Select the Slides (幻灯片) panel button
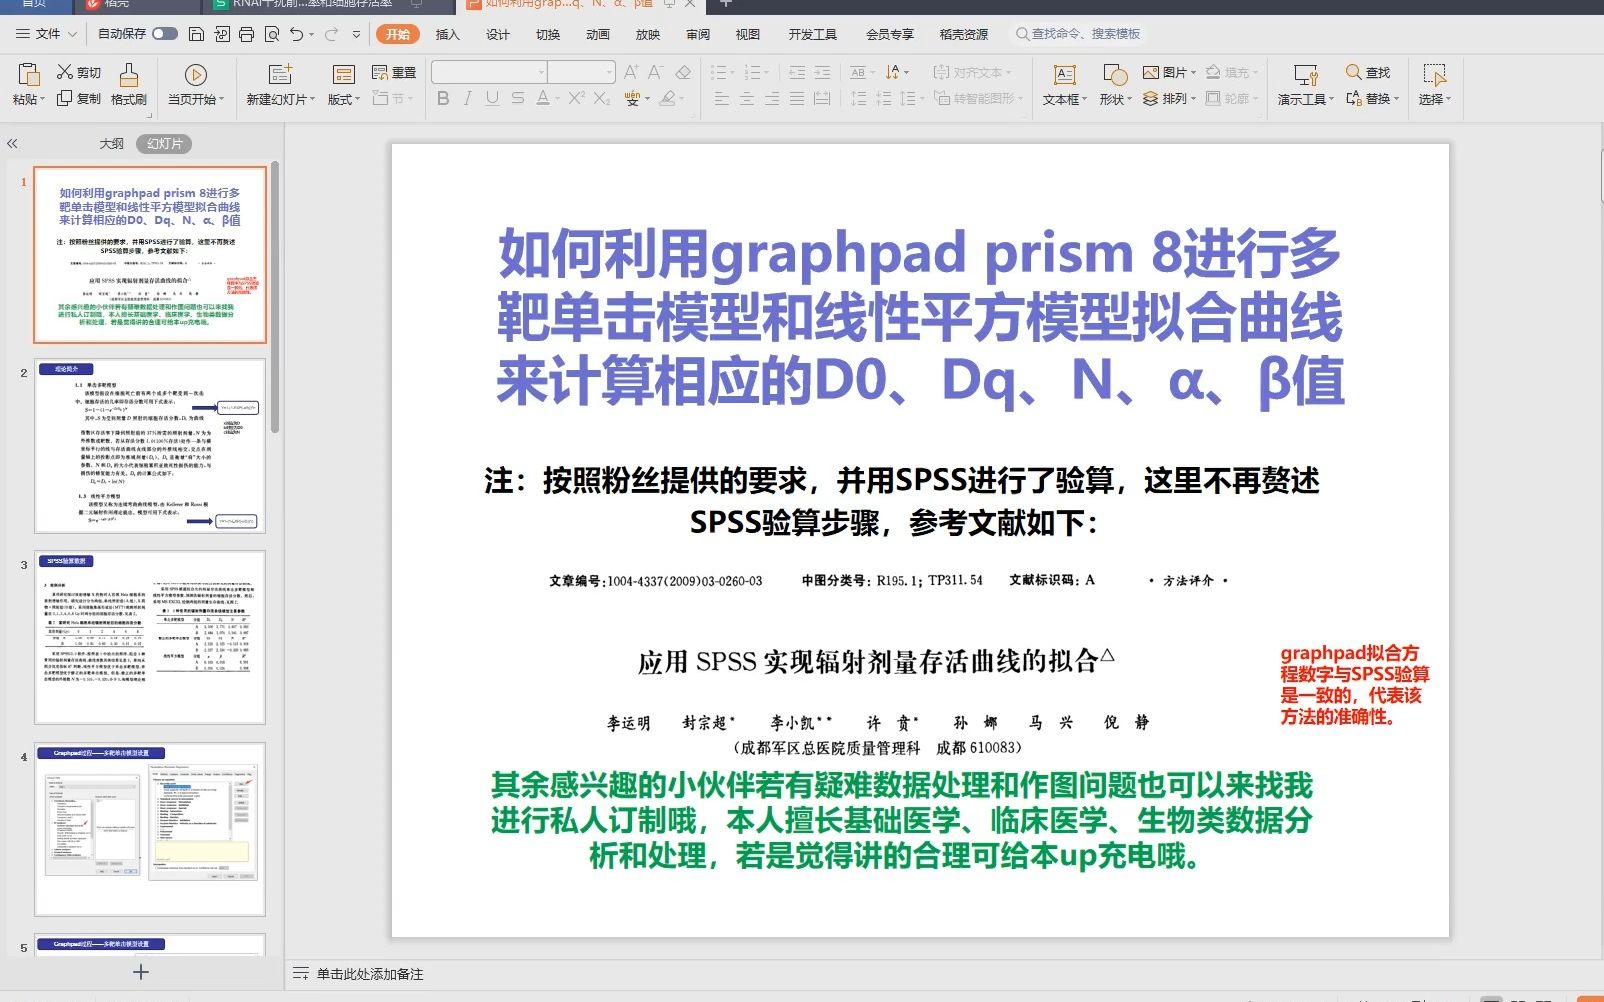This screenshot has height=1002, width=1604. point(164,143)
